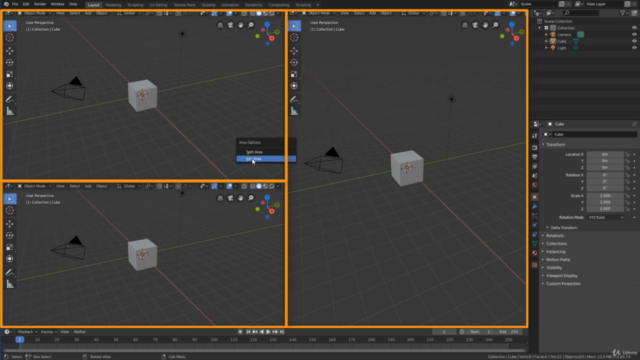Click the pan hand icon in lower-left viewport
This screenshot has height=360, width=640.
[240, 198]
